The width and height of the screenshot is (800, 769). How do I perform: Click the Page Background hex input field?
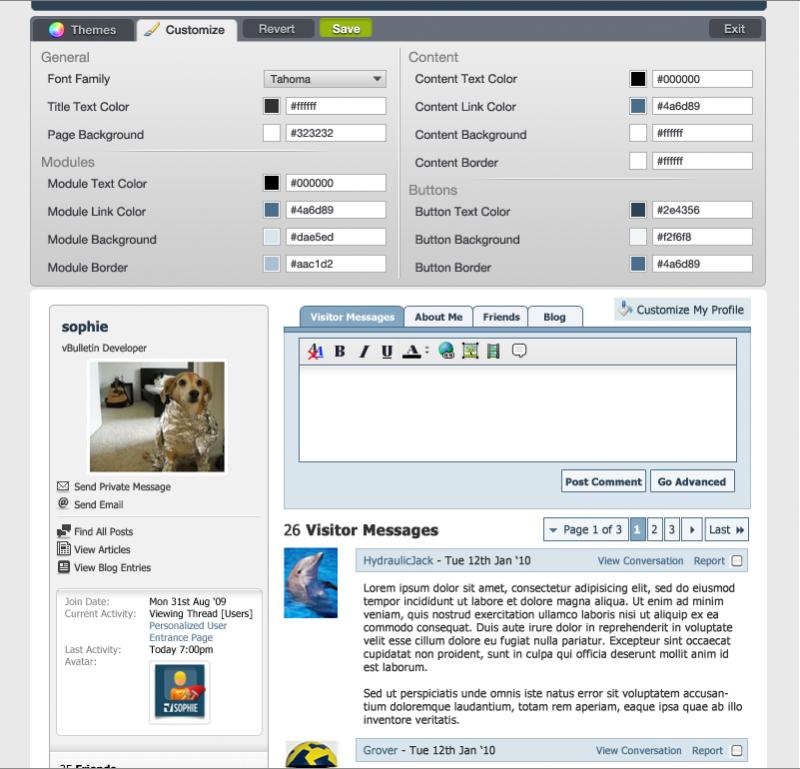(x=335, y=134)
